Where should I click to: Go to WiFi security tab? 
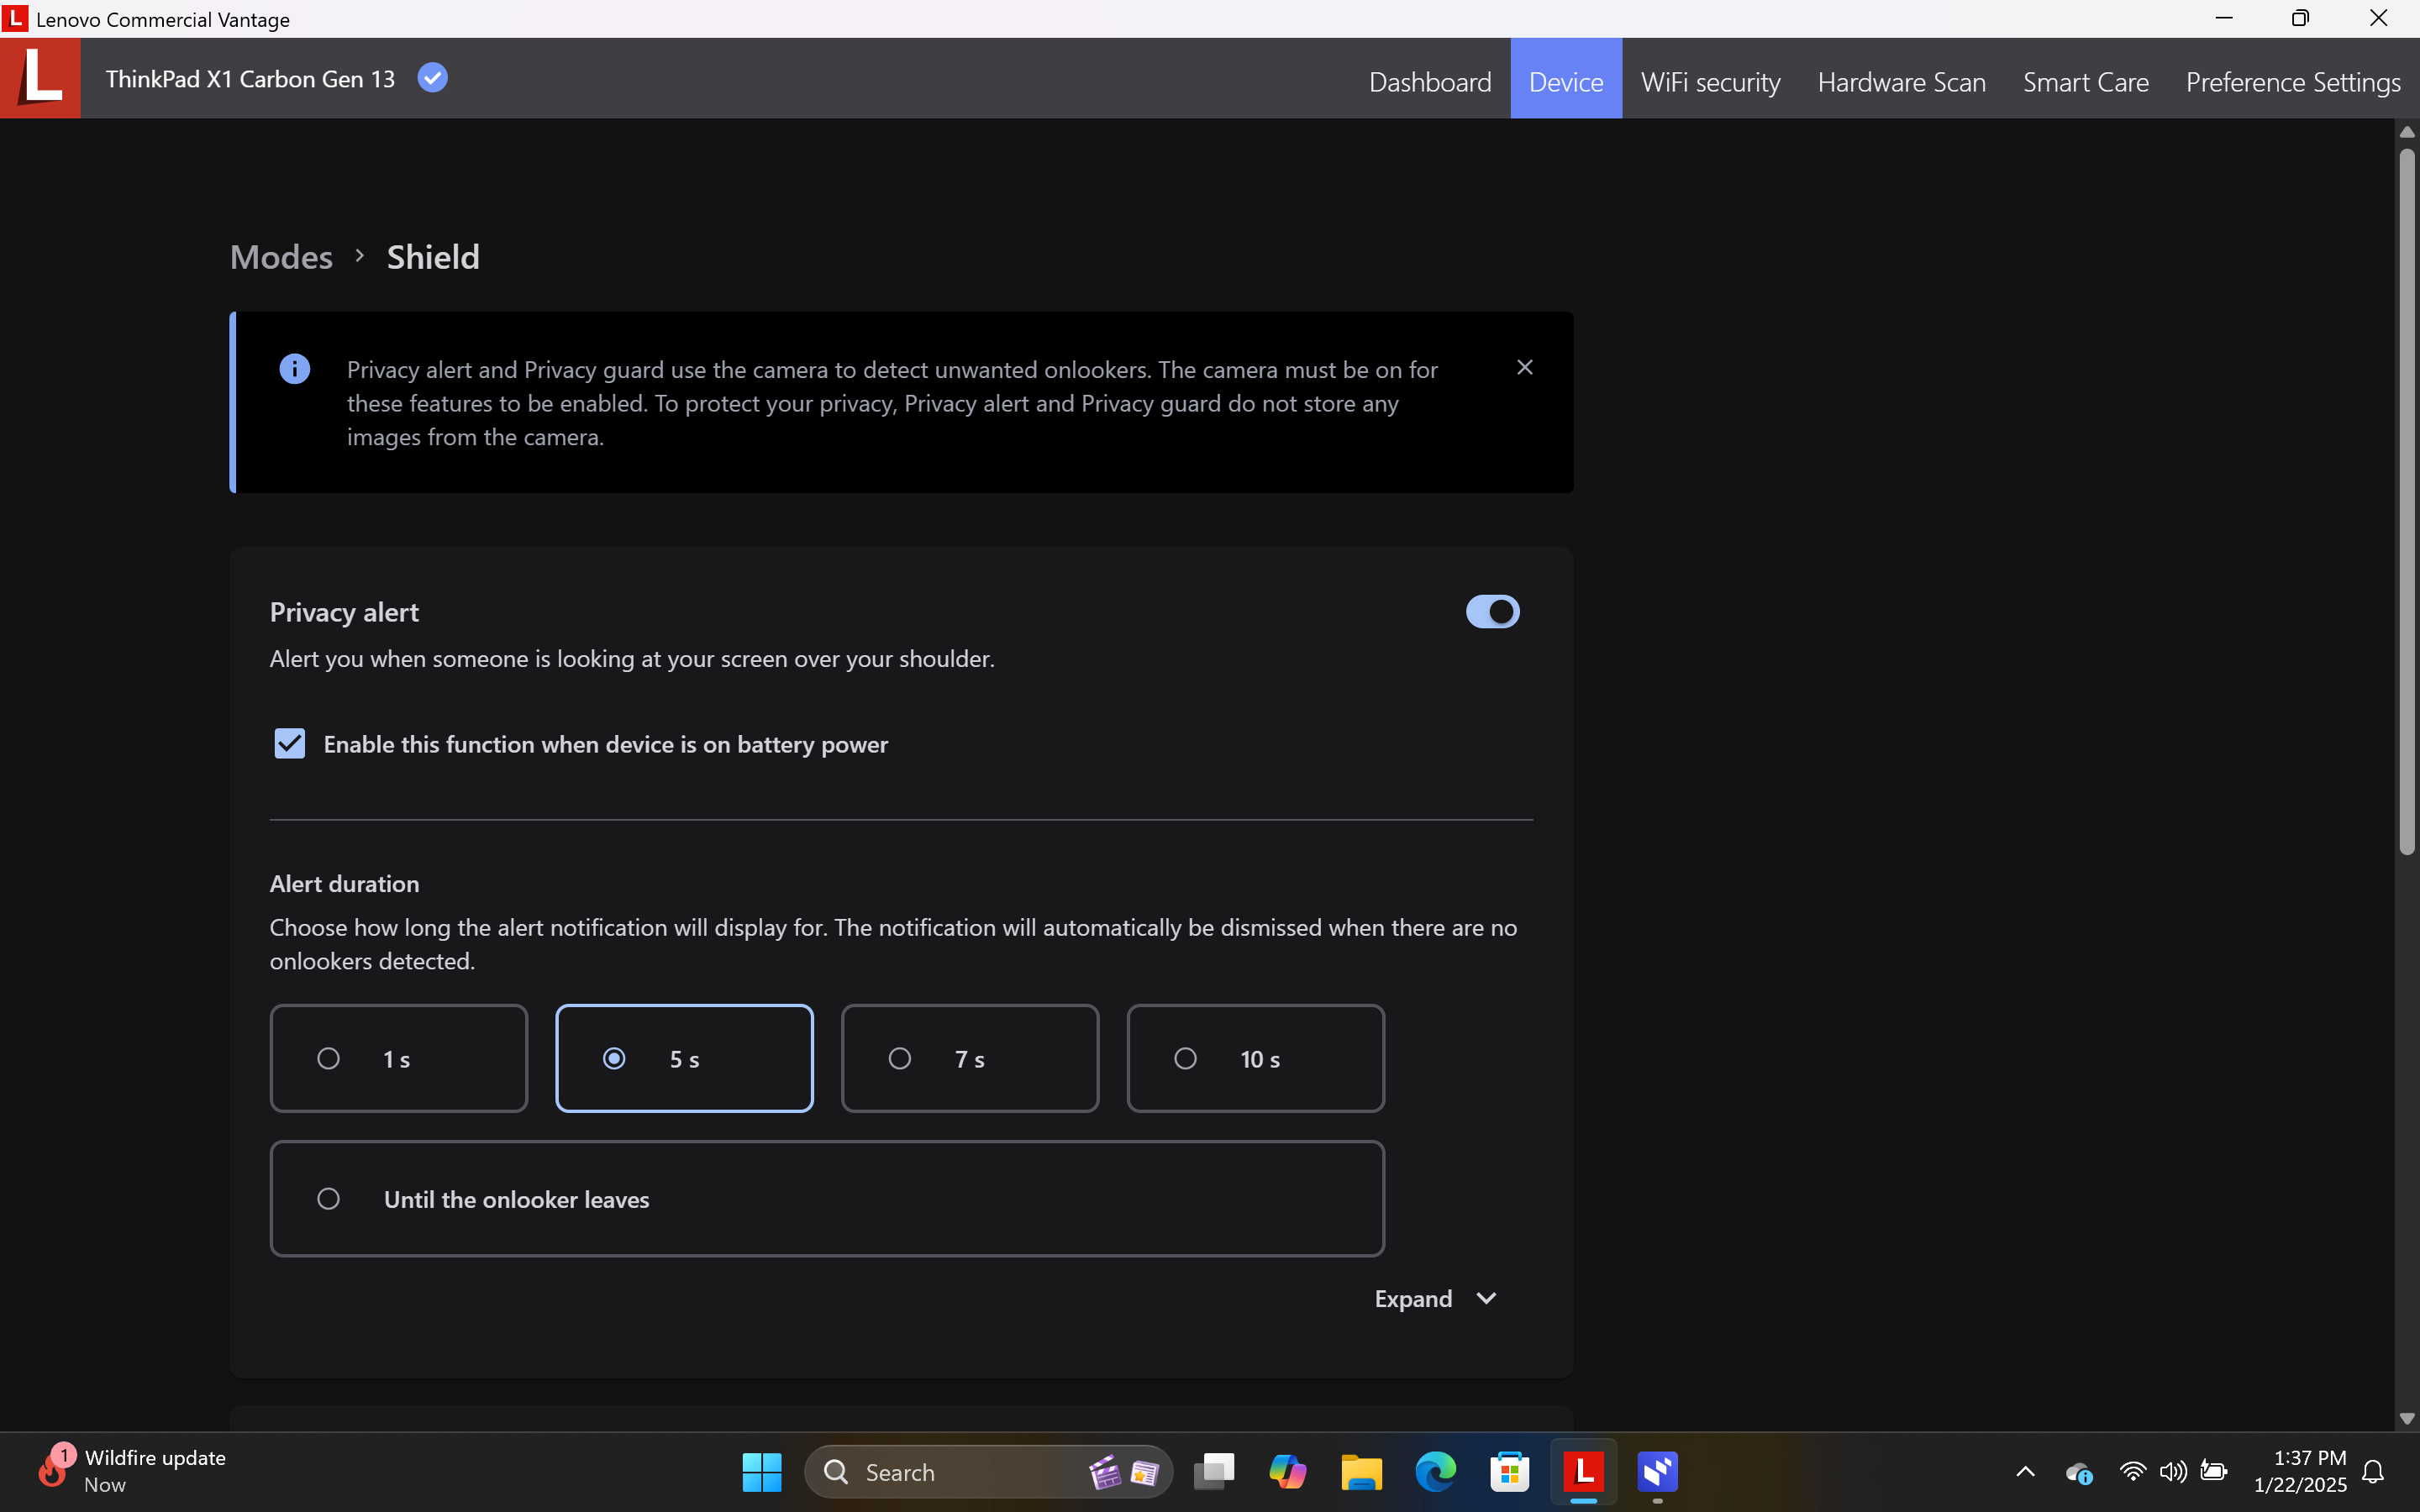coord(1710,81)
